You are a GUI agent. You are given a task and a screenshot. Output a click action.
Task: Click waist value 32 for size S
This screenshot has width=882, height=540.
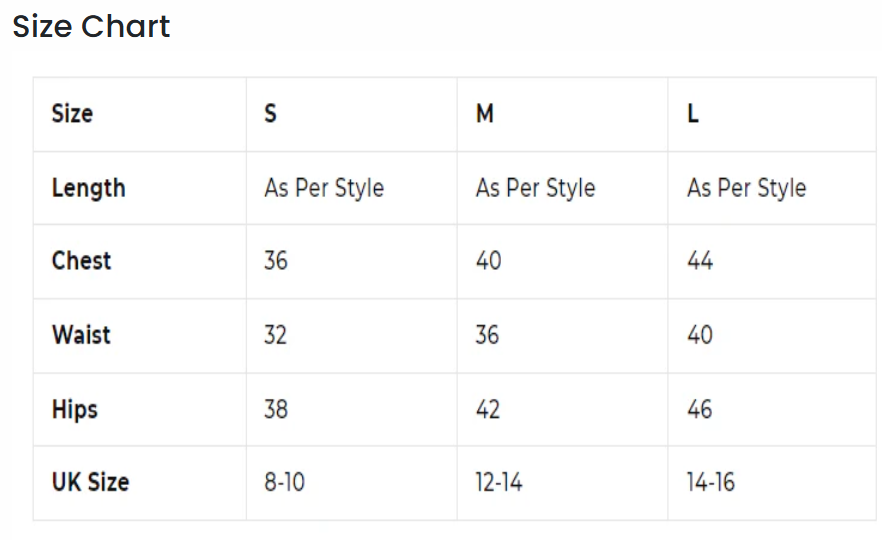pyautogui.click(x=276, y=334)
